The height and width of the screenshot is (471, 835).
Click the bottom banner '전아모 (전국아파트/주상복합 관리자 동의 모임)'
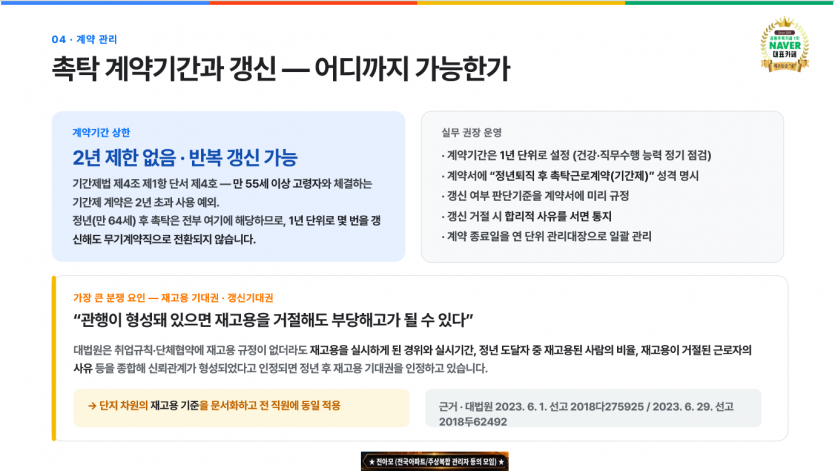[x=435, y=461]
